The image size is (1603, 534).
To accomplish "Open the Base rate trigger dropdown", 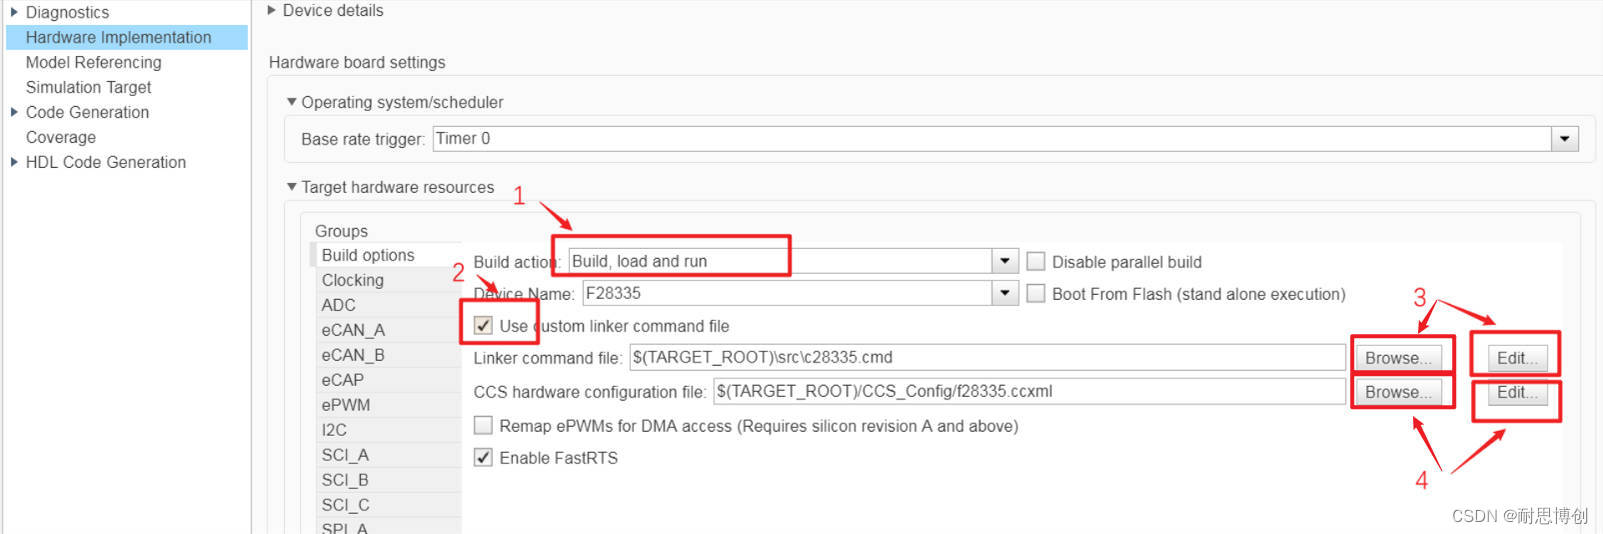I will point(1565,139).
